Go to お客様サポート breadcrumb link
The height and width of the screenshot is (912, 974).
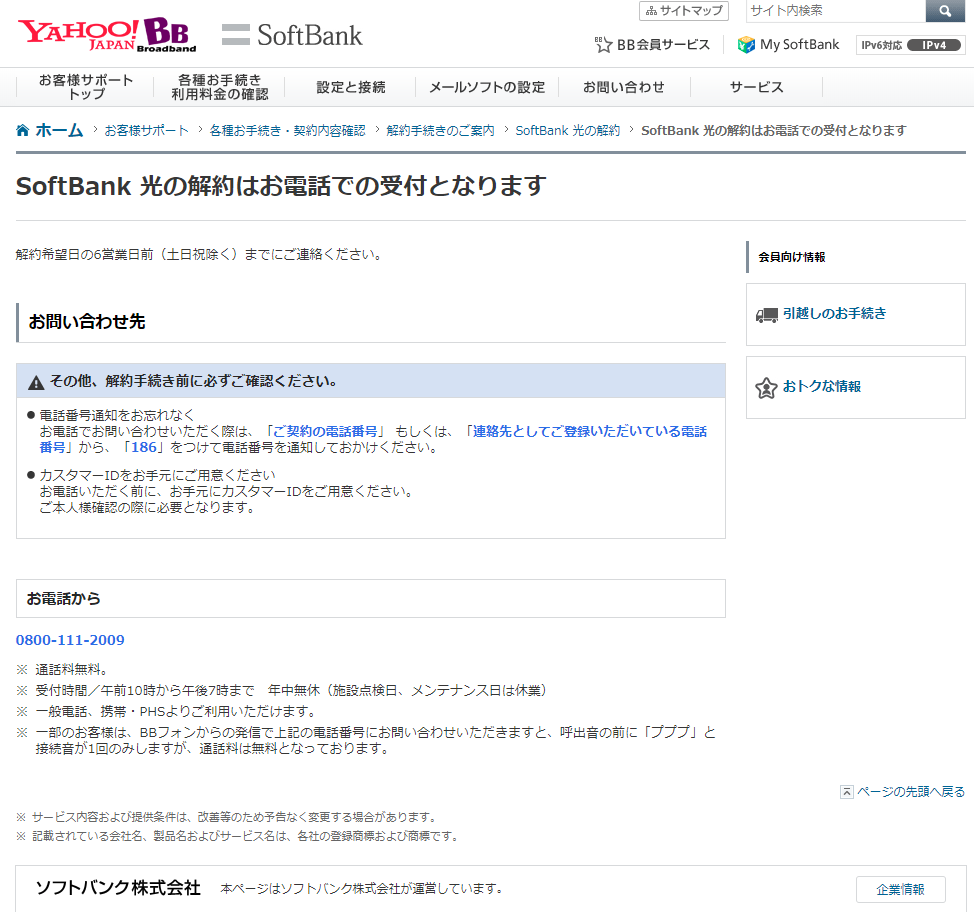click(147, 130)
